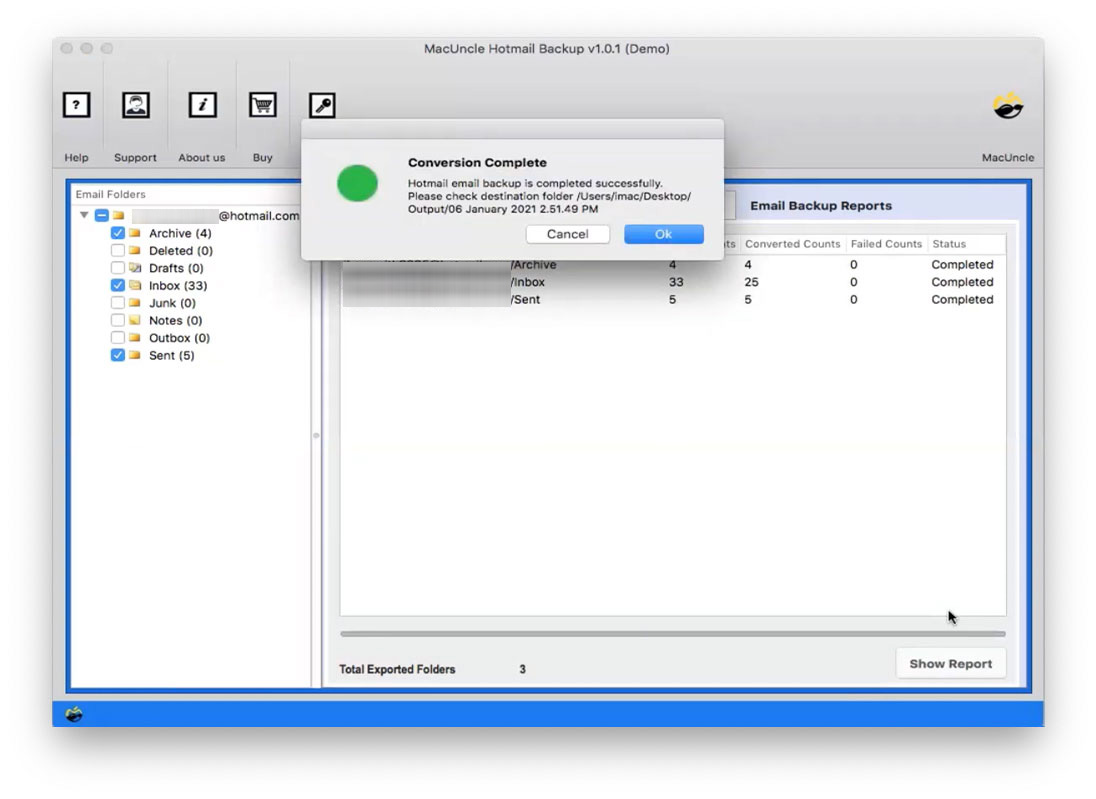Screen dimensions: 1096x799
Task: Select the activation key icon in toolbar
Action: 322,104
